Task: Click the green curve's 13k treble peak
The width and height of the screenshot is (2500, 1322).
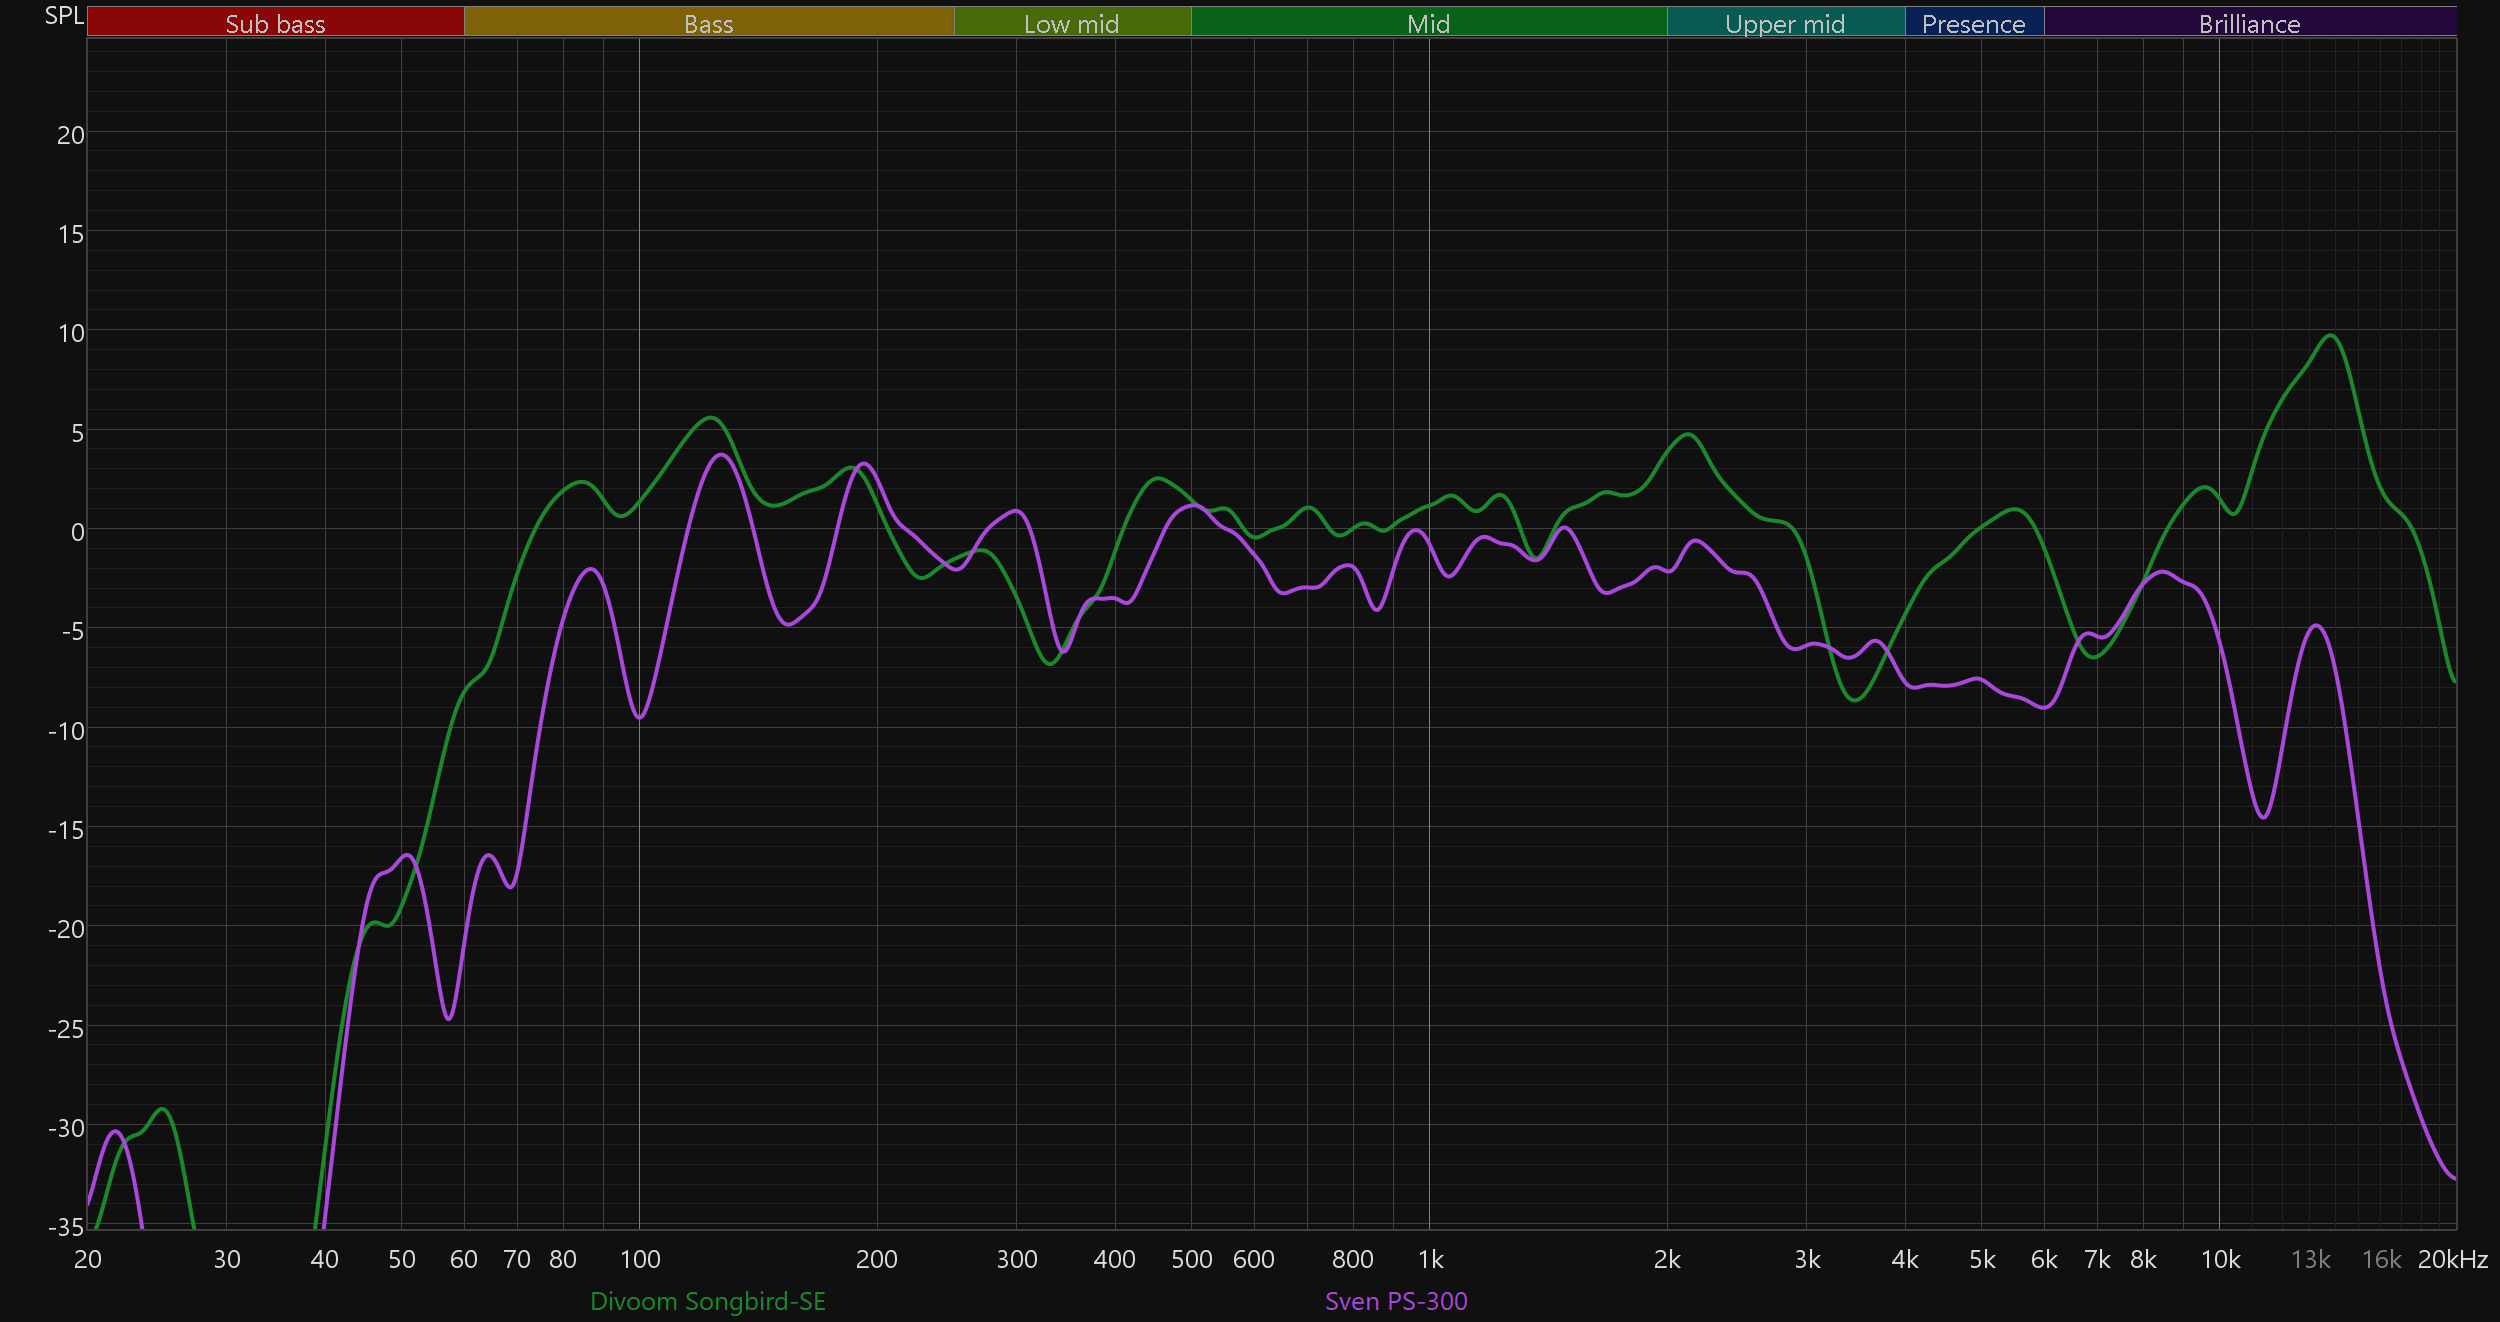Action: point(2331,336)
